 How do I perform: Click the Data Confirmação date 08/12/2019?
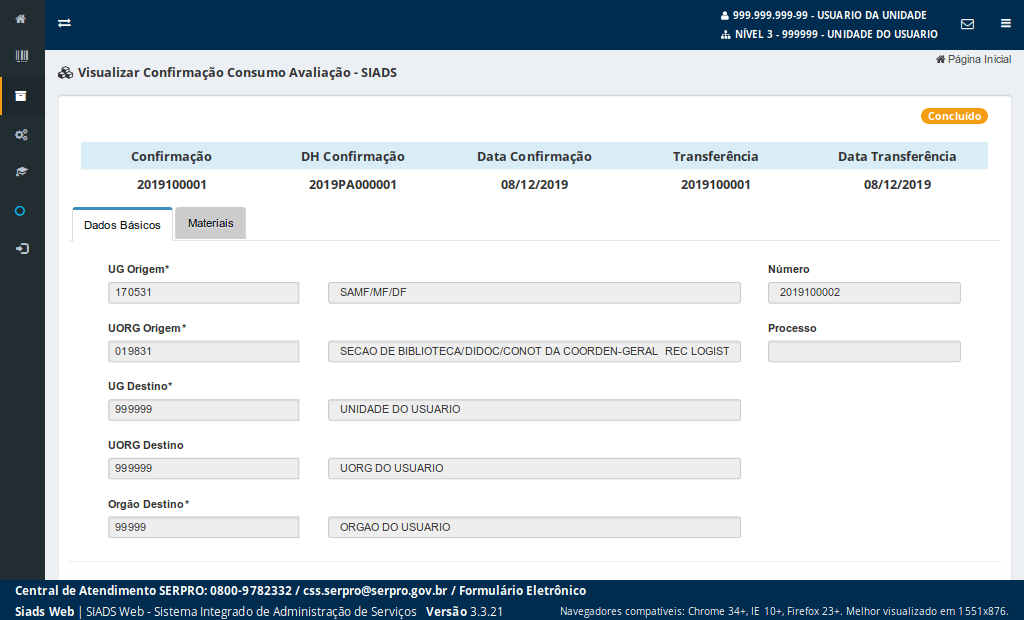[x=534, y=185]
